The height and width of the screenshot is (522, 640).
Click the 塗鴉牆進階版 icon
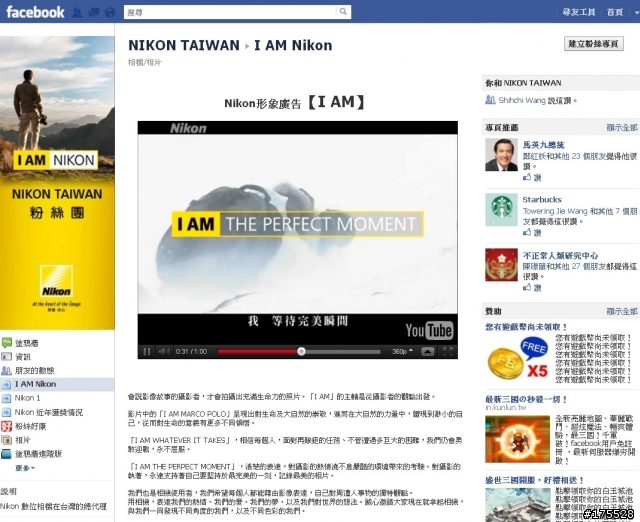point(7,453)
